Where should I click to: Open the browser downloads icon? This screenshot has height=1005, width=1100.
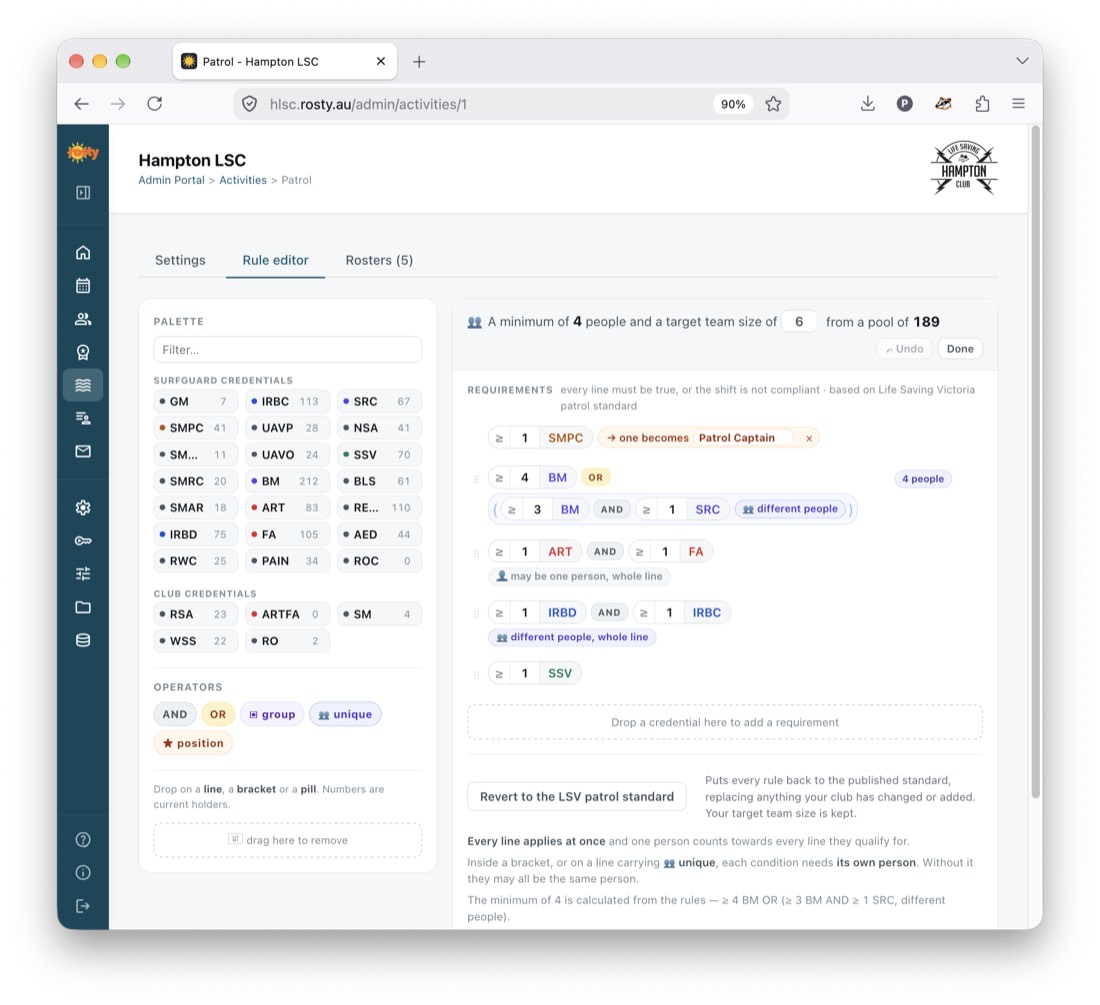tap(868, 104)
